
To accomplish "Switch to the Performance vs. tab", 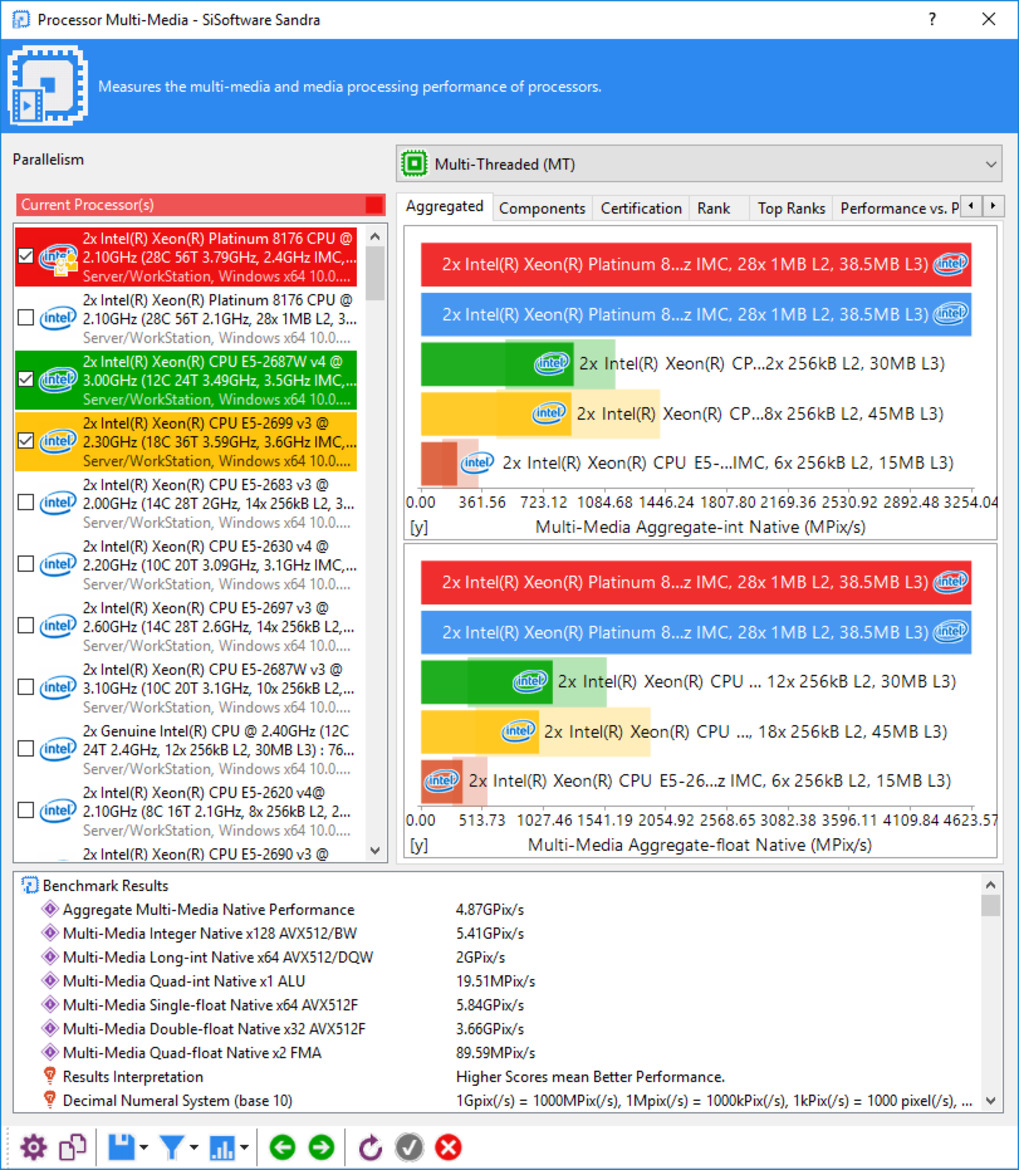I will [897, 208].
